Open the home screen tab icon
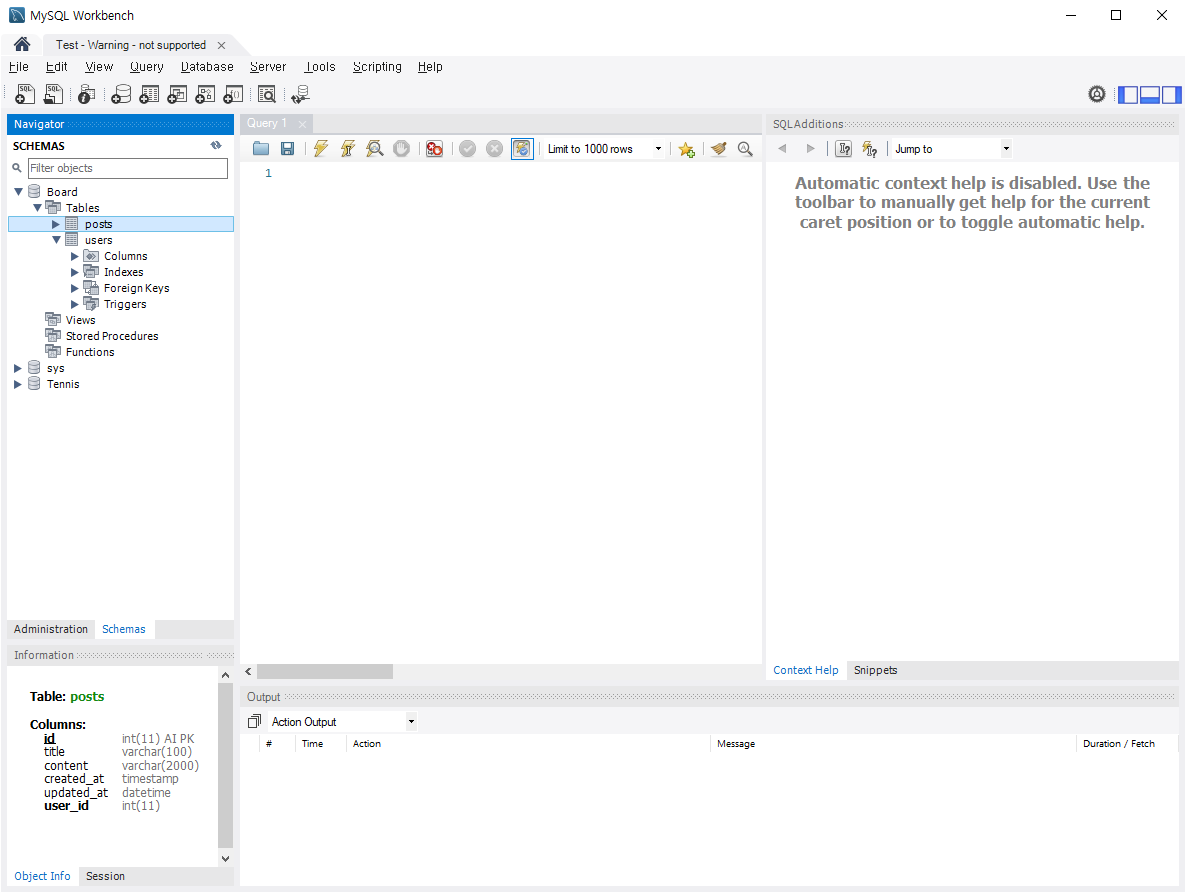This screenshot has height=893, width=1186. point(22,45)
